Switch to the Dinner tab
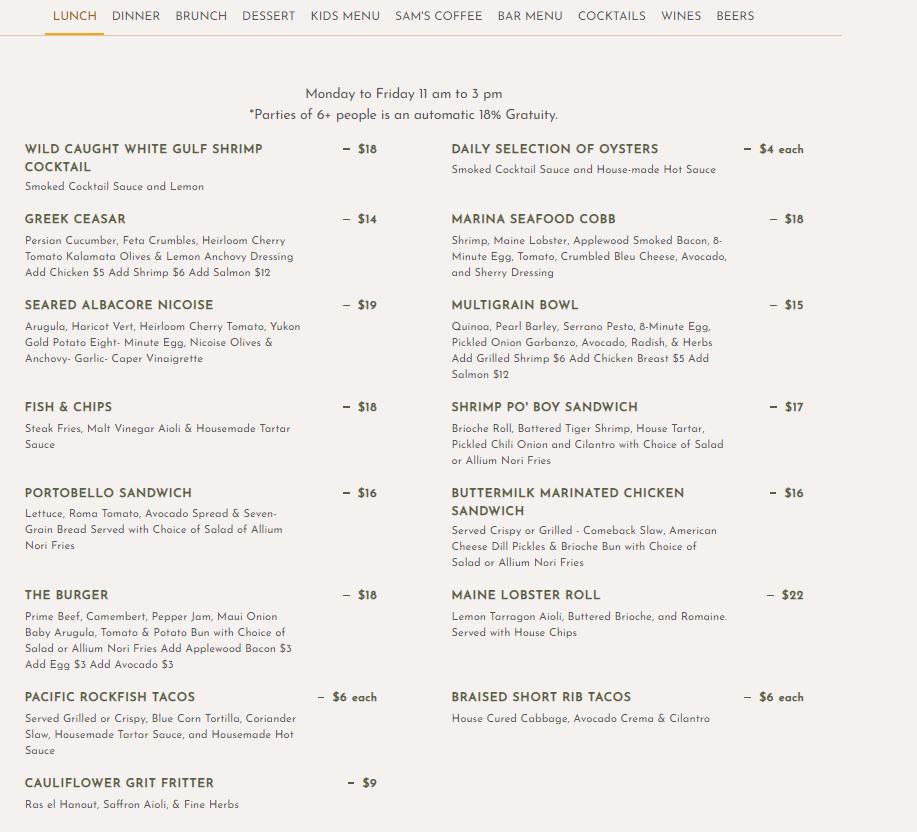The width and height of the screenshot is (917, 832). tap(136, 16)
